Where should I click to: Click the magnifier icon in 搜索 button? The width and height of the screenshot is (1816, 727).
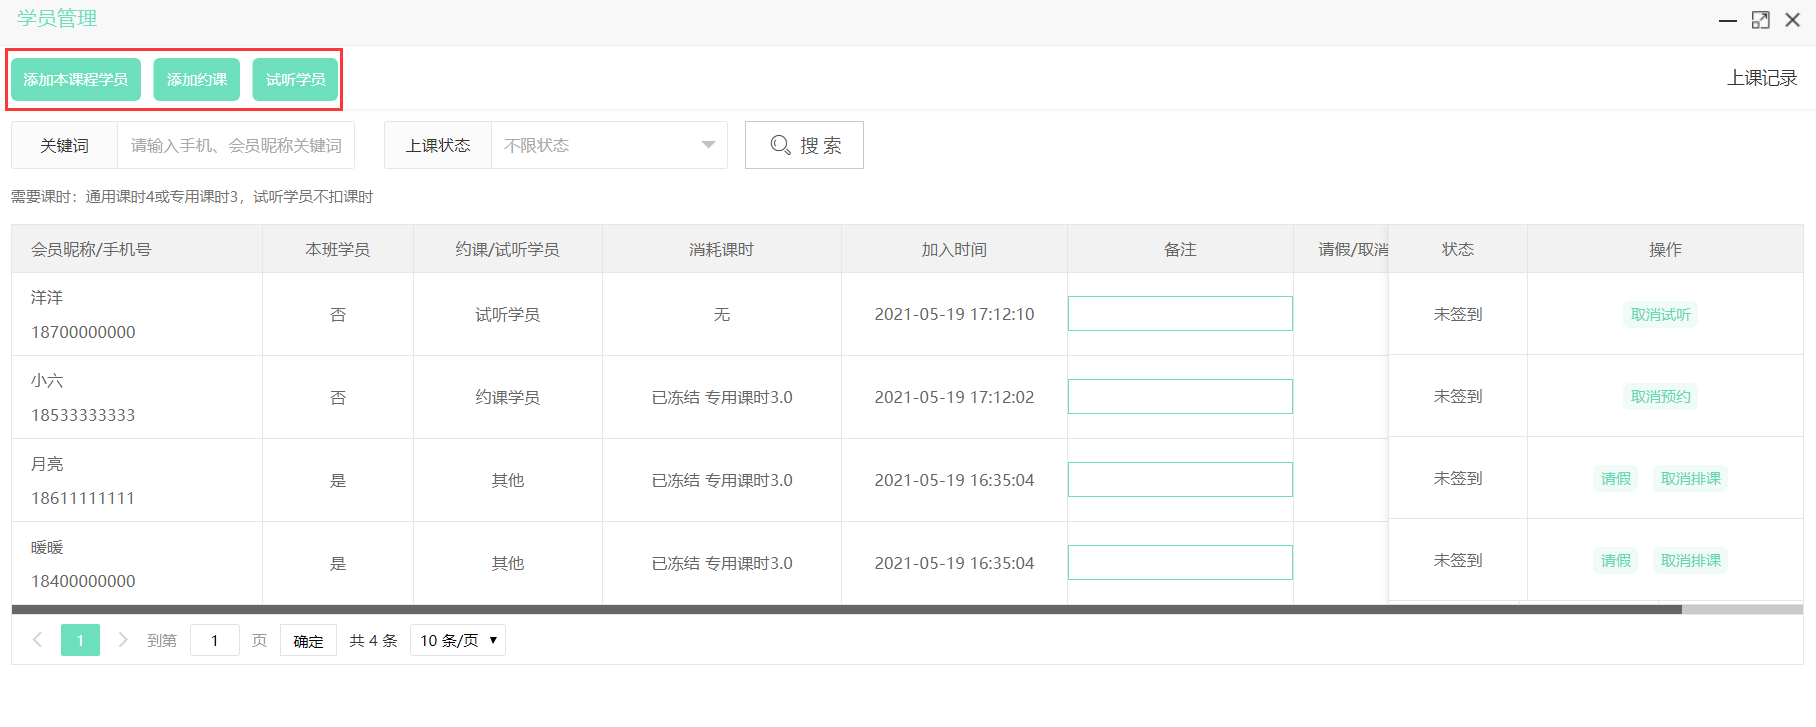click(780, 145)
